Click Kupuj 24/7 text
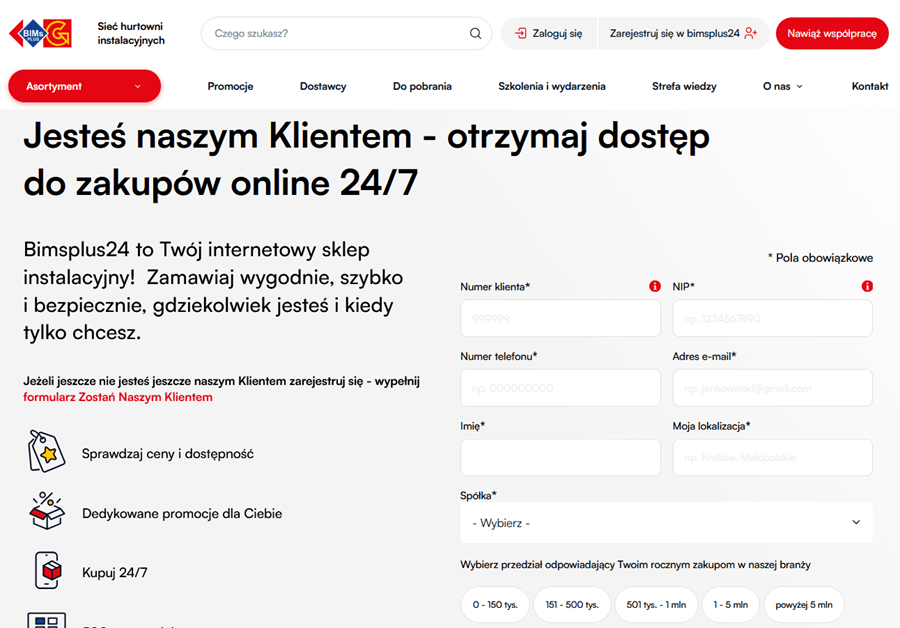900x628 pixels. pos(115,572)
